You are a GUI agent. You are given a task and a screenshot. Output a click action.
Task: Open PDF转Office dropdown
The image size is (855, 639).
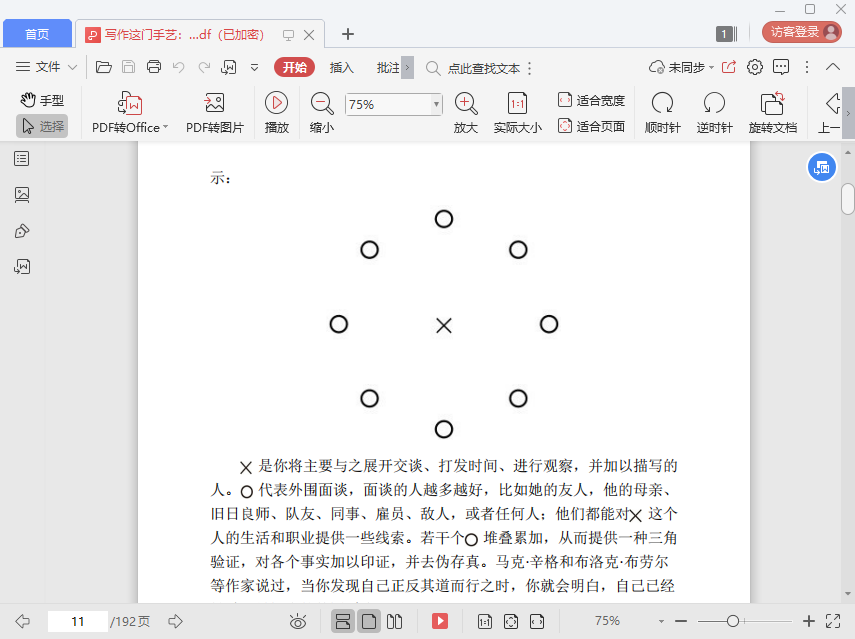130,113
